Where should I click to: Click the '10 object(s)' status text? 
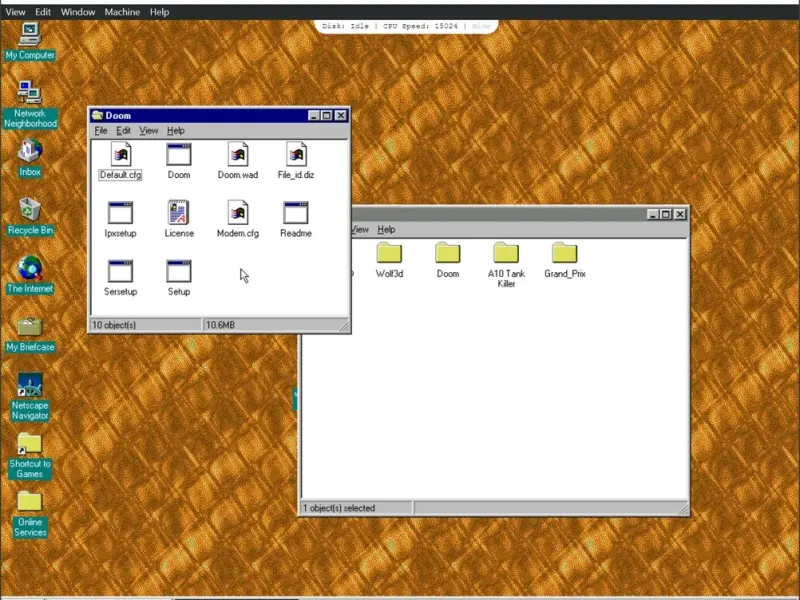tap(114, 325)
